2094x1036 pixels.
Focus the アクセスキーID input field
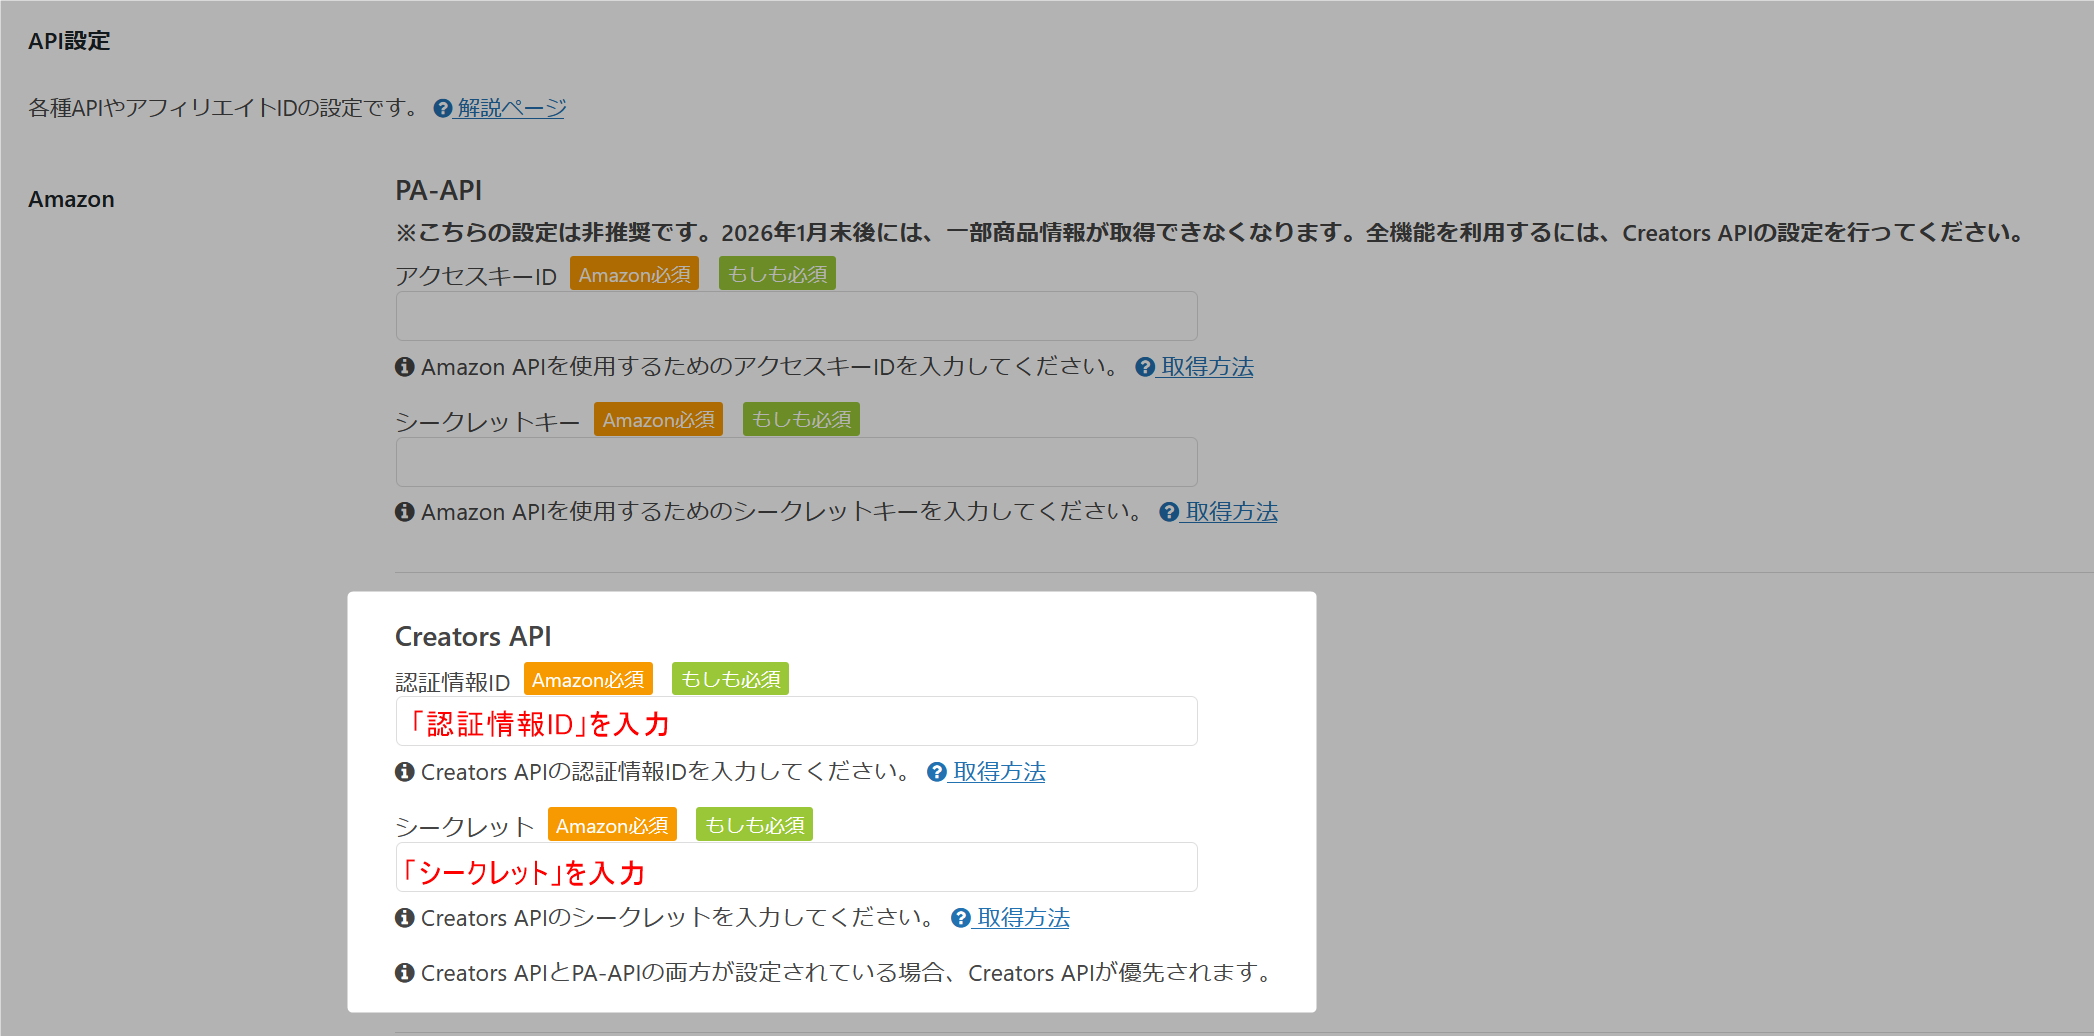(x=796, y=317)
